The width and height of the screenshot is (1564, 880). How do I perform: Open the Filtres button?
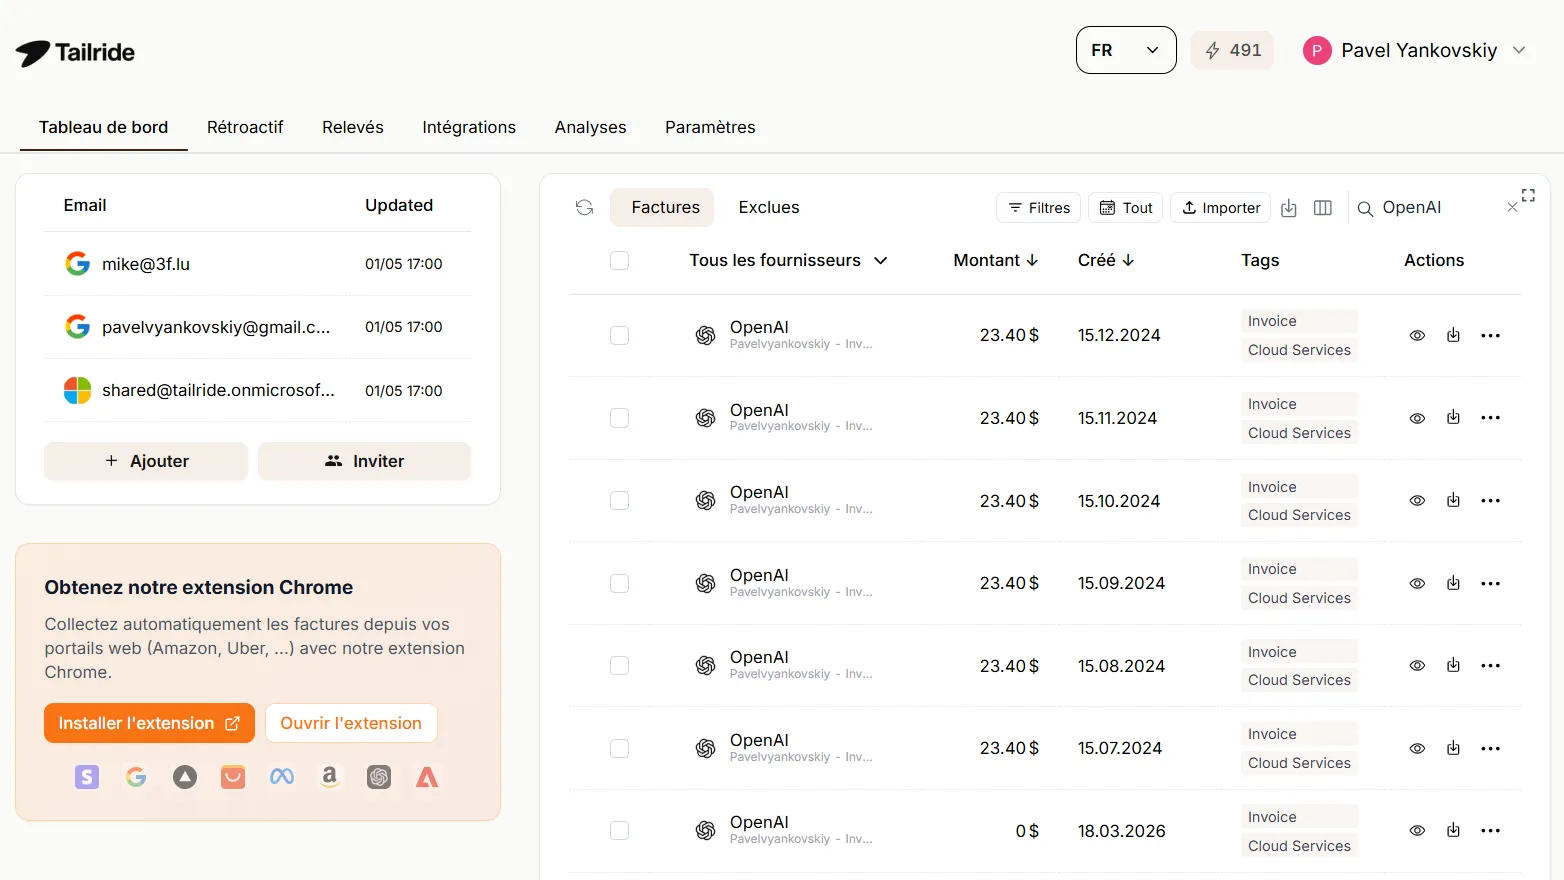click(1039, 208)
